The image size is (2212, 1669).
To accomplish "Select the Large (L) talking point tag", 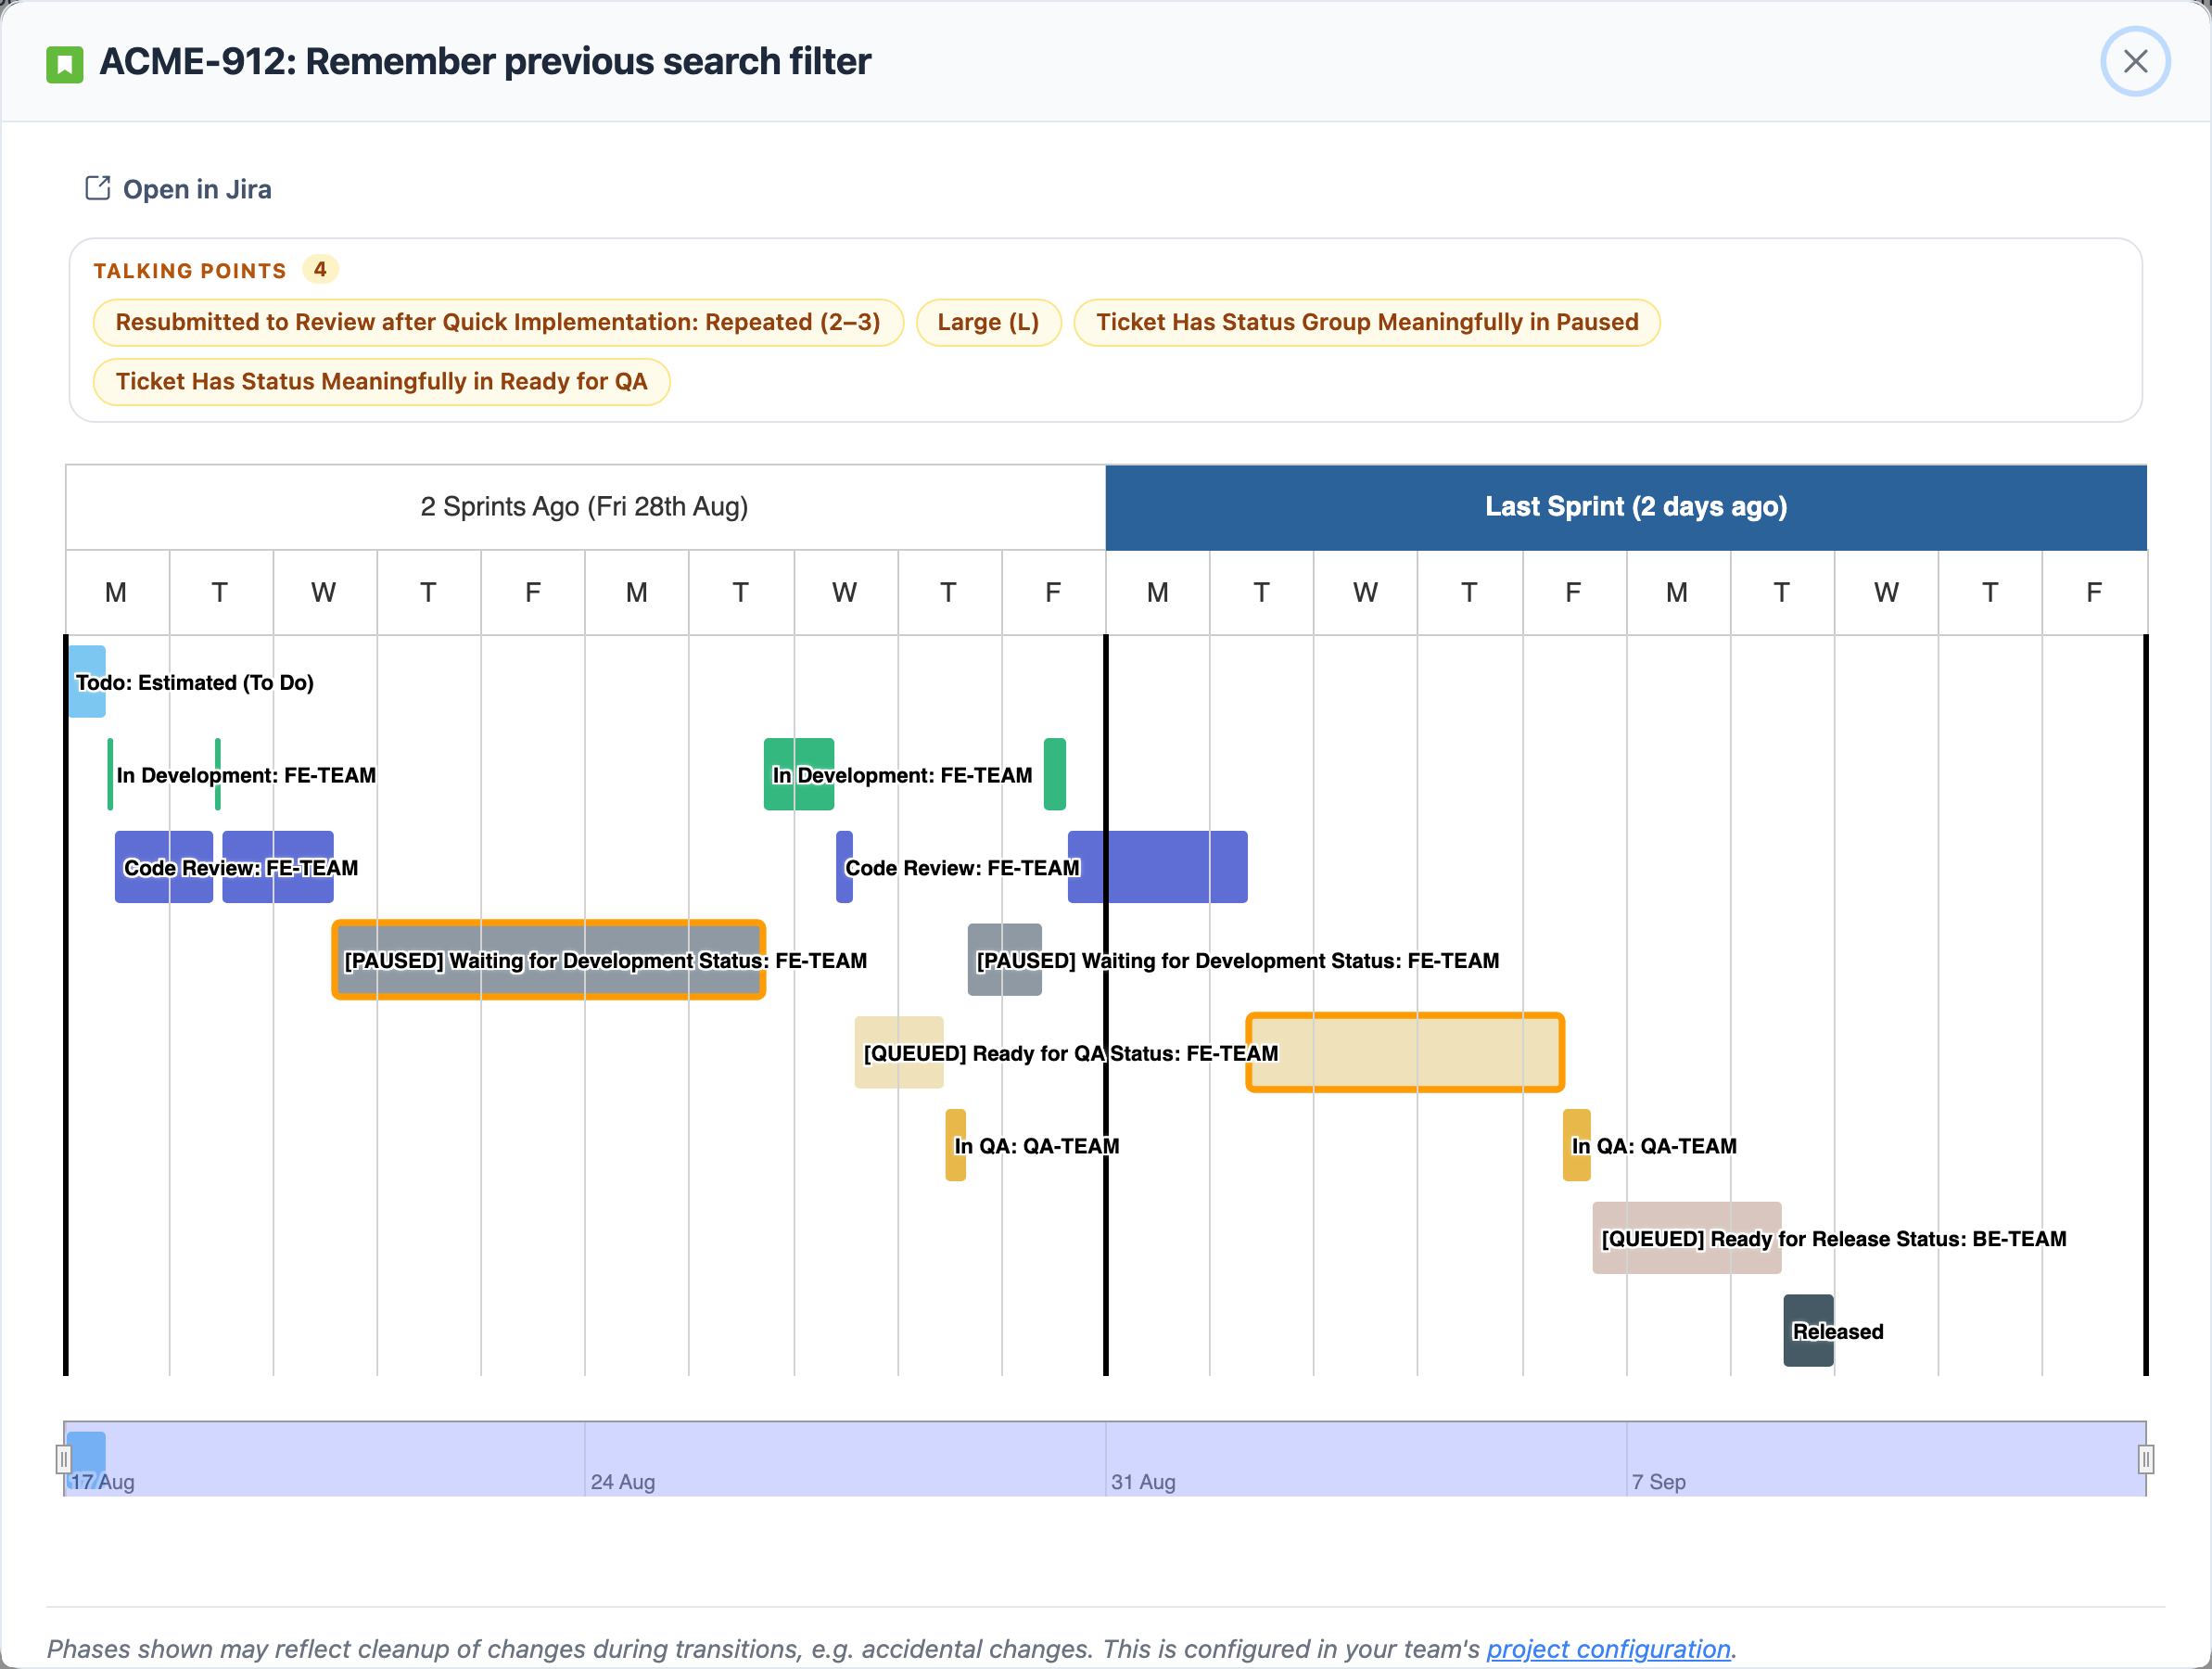I will tap(988, 322).
